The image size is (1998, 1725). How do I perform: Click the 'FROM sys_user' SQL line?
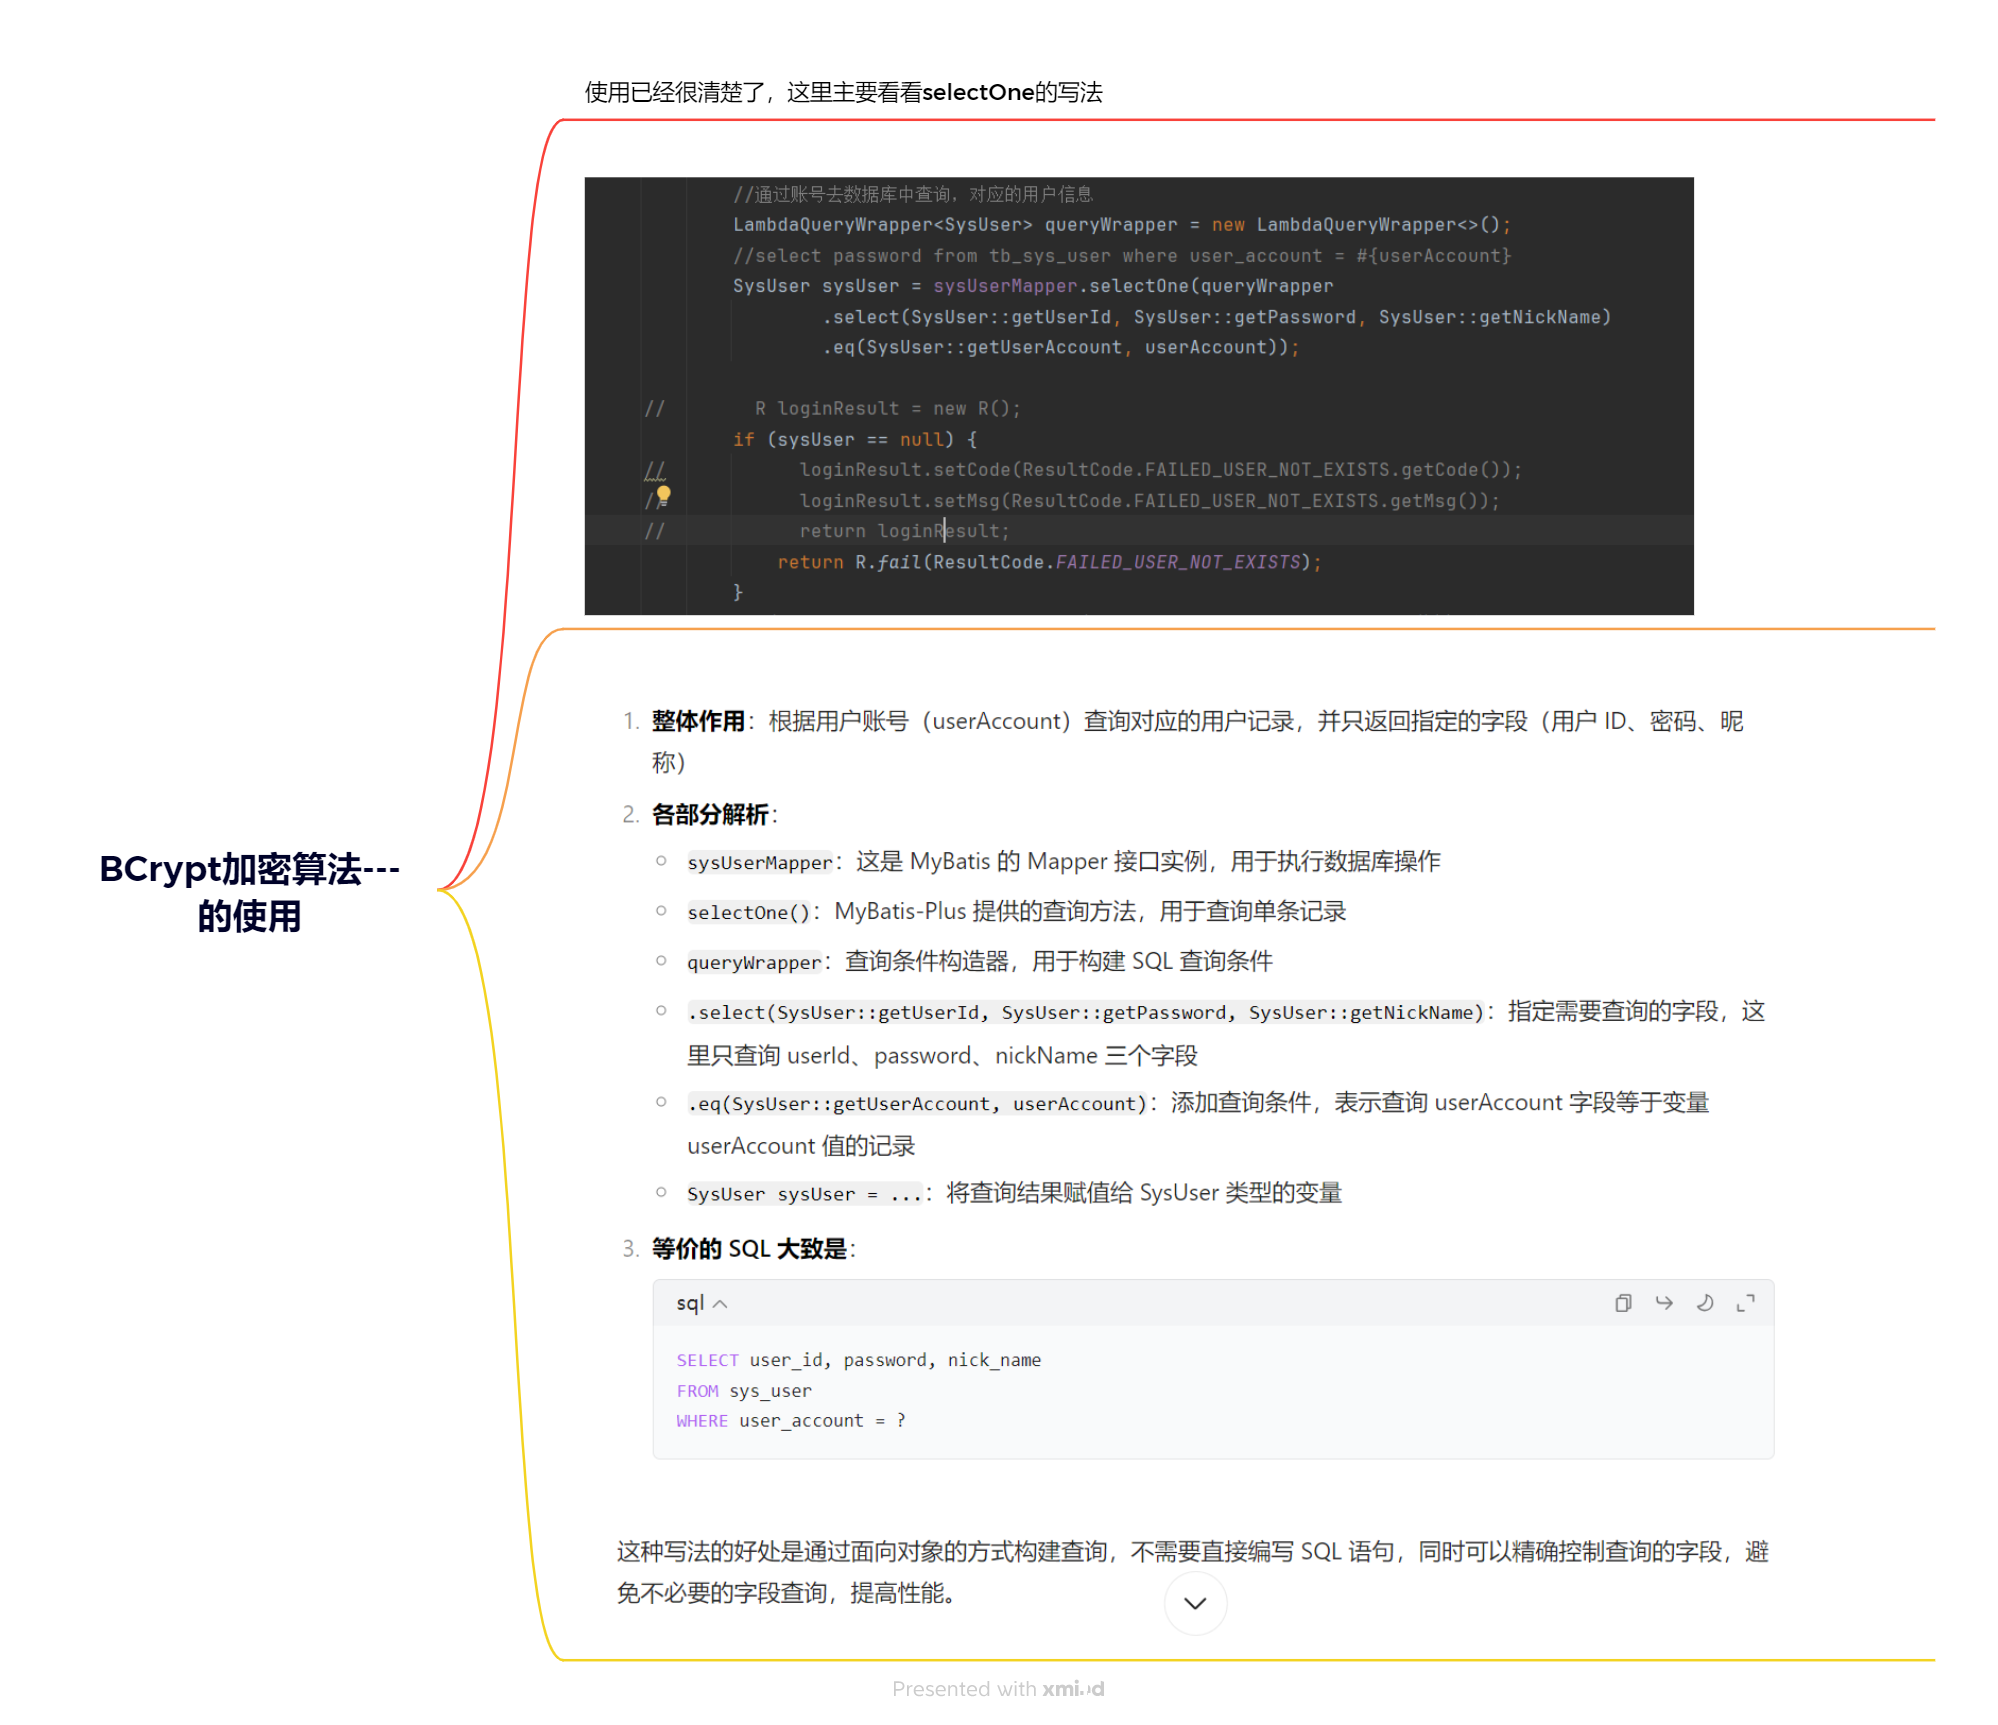pos(744,1391)
